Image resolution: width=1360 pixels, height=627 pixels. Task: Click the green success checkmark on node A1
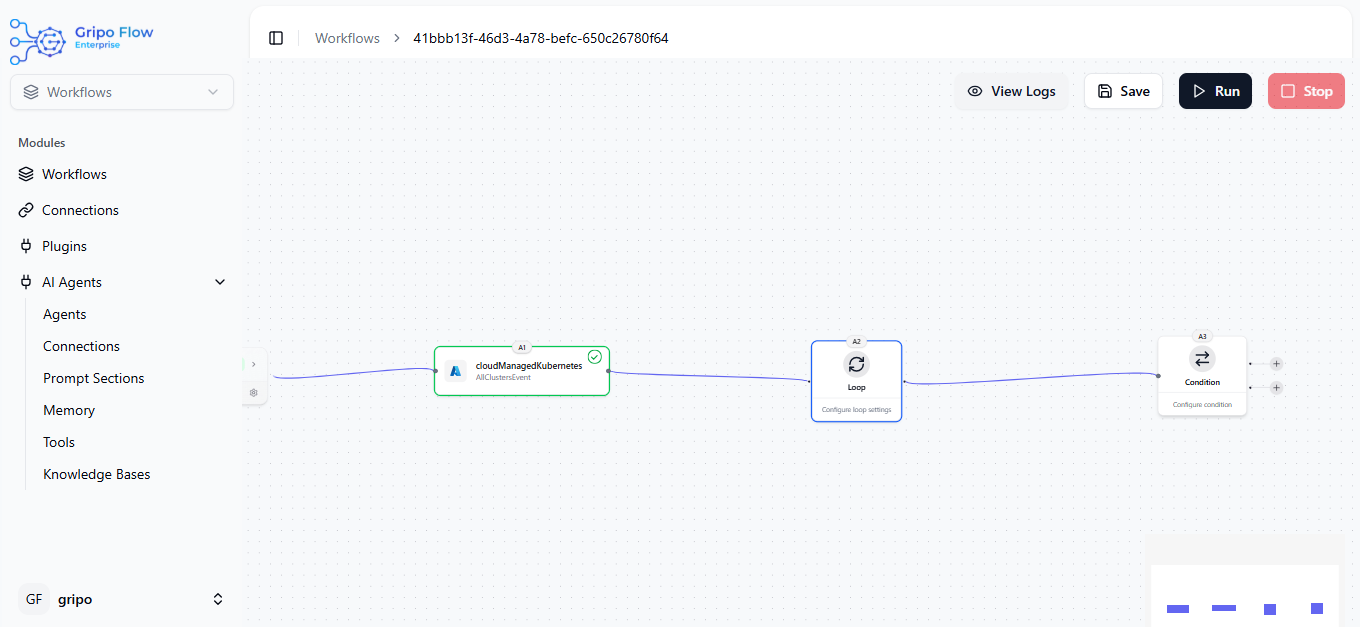click(x=595, y=356)
